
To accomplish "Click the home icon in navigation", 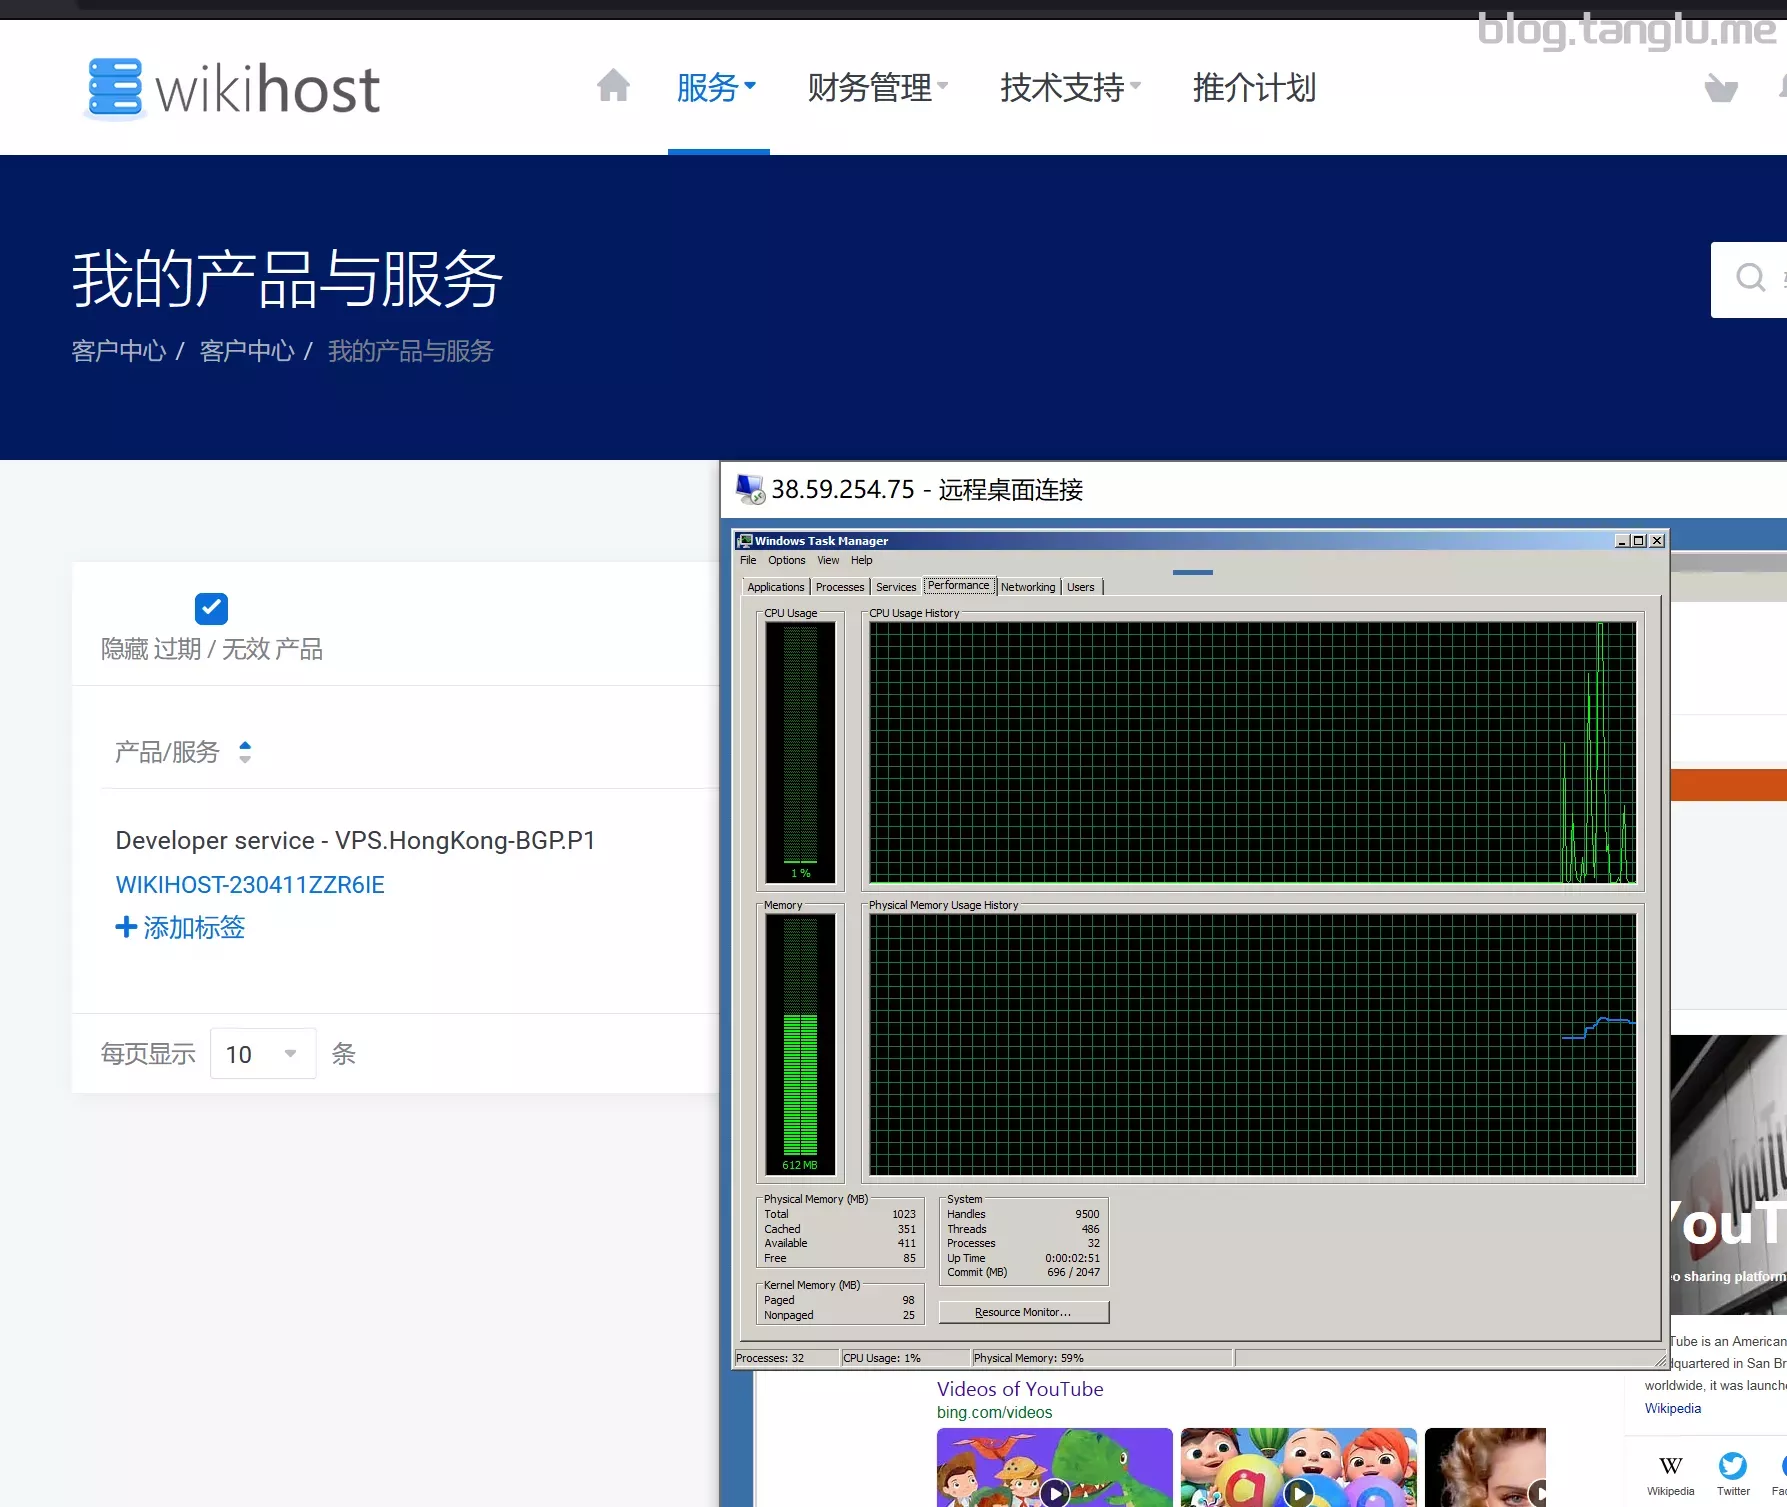I will [x=613, y=86].
